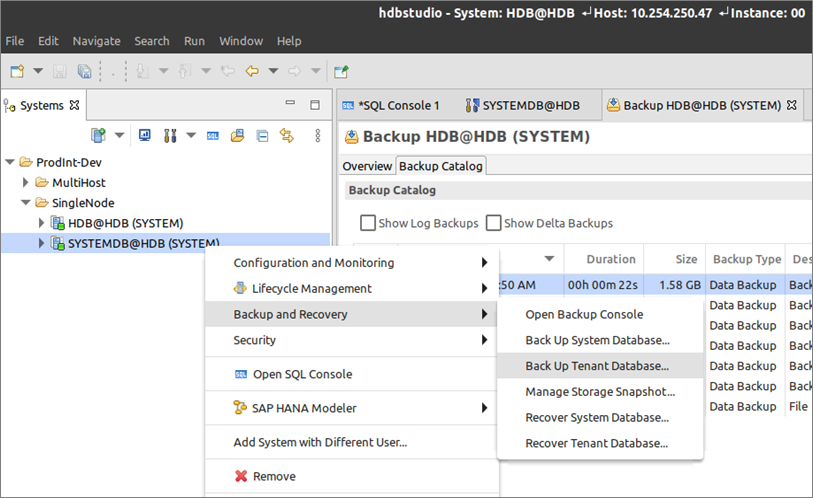
Task: Select the 1.58 GB backup row cell
Action: point(675,285)
